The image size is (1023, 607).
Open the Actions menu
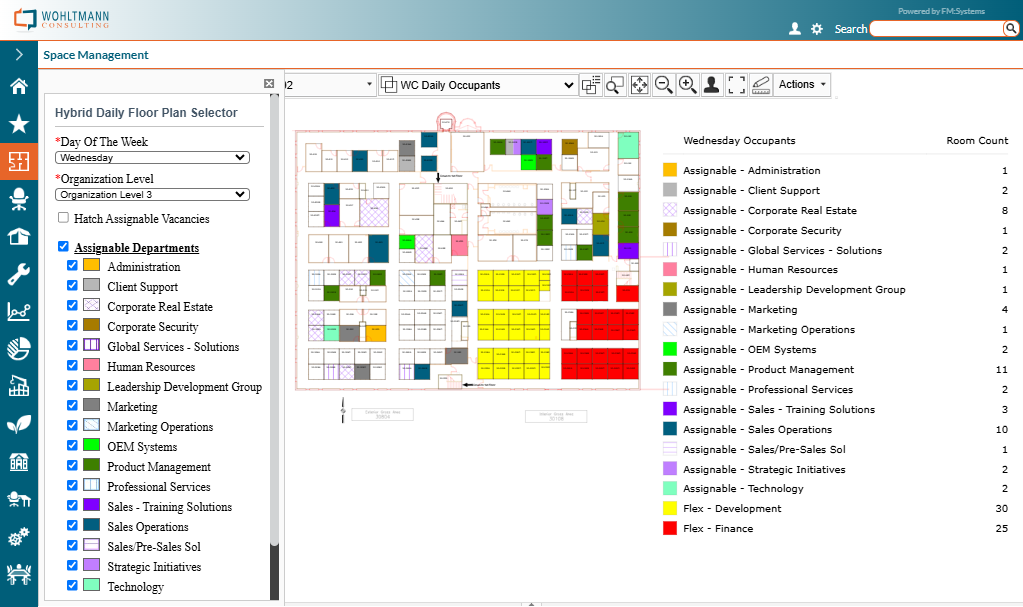point(803,85)
